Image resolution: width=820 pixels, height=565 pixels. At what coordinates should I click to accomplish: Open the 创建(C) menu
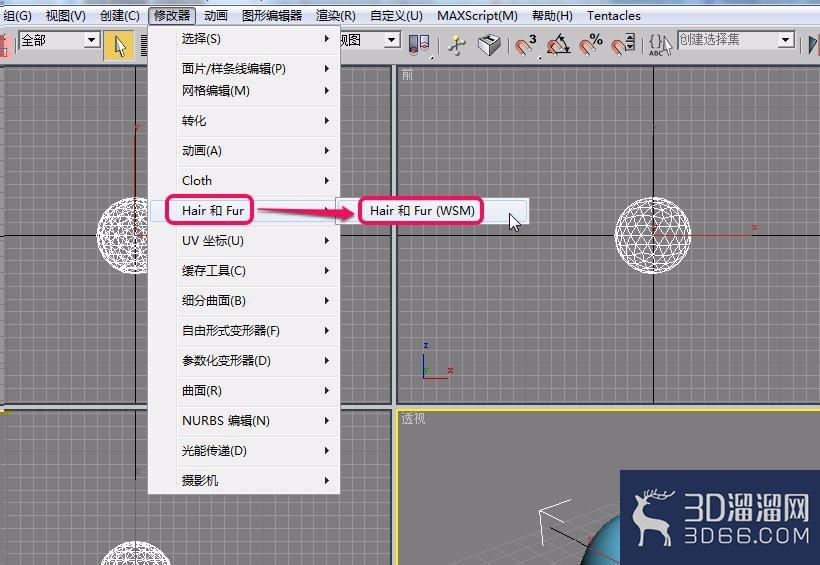coord(120,16)
